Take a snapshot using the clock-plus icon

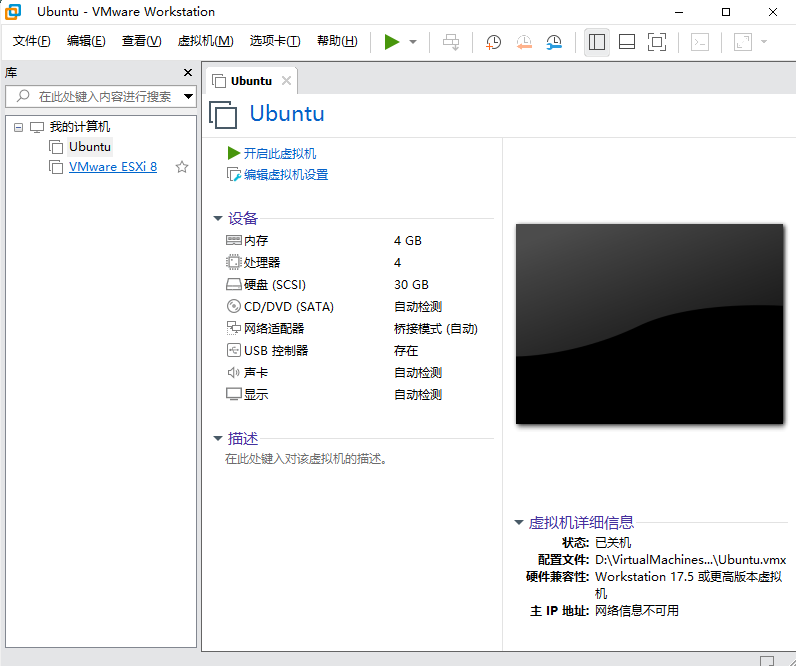493,42
